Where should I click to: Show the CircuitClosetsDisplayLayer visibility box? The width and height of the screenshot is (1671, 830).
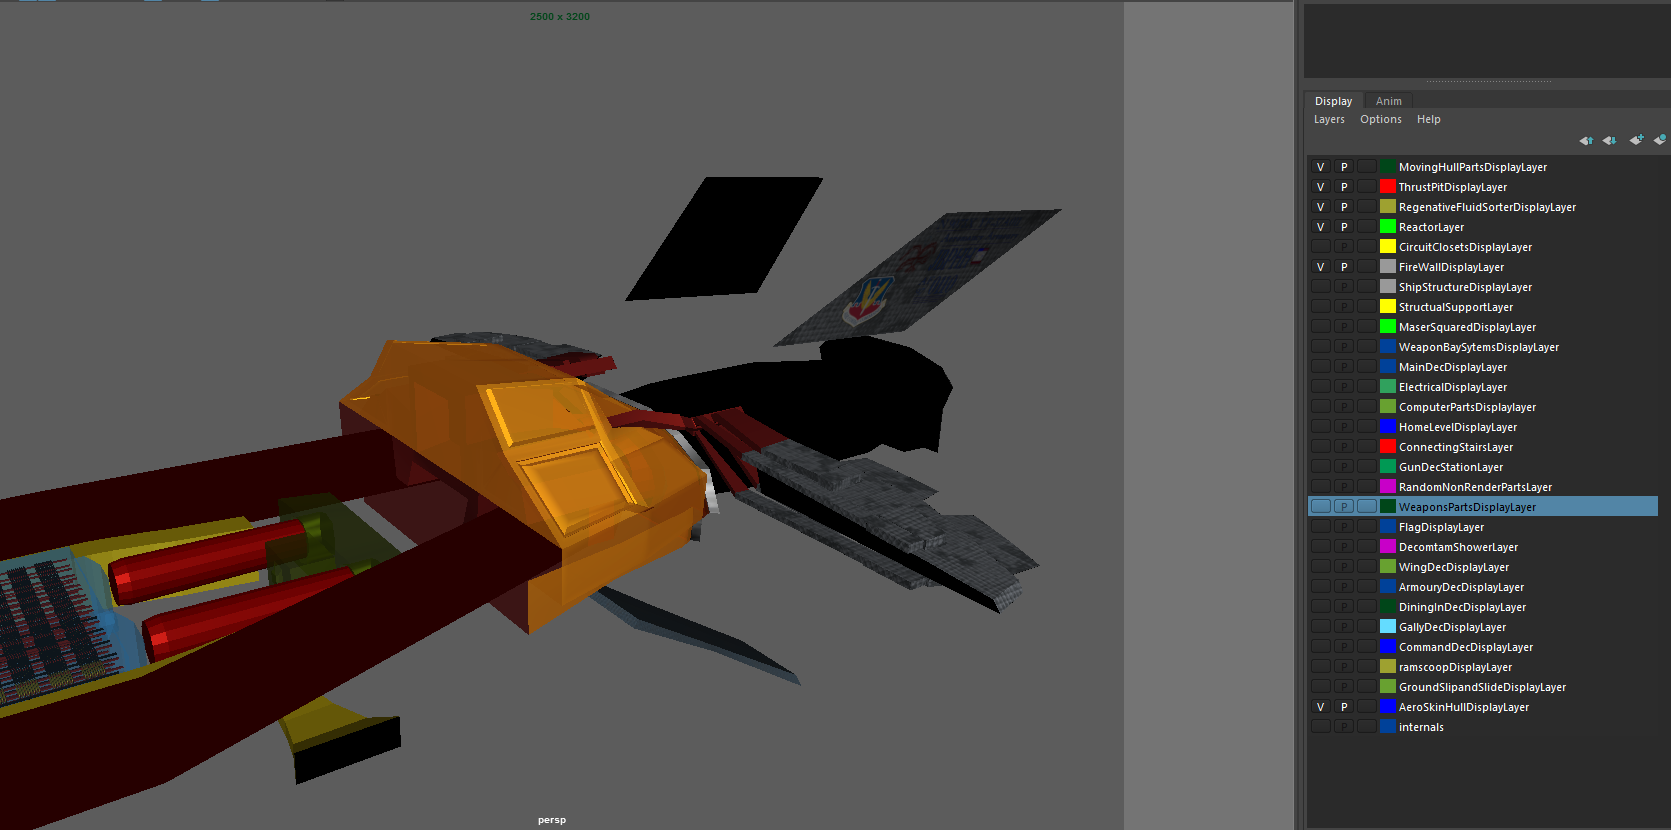tap(1320, 247)
